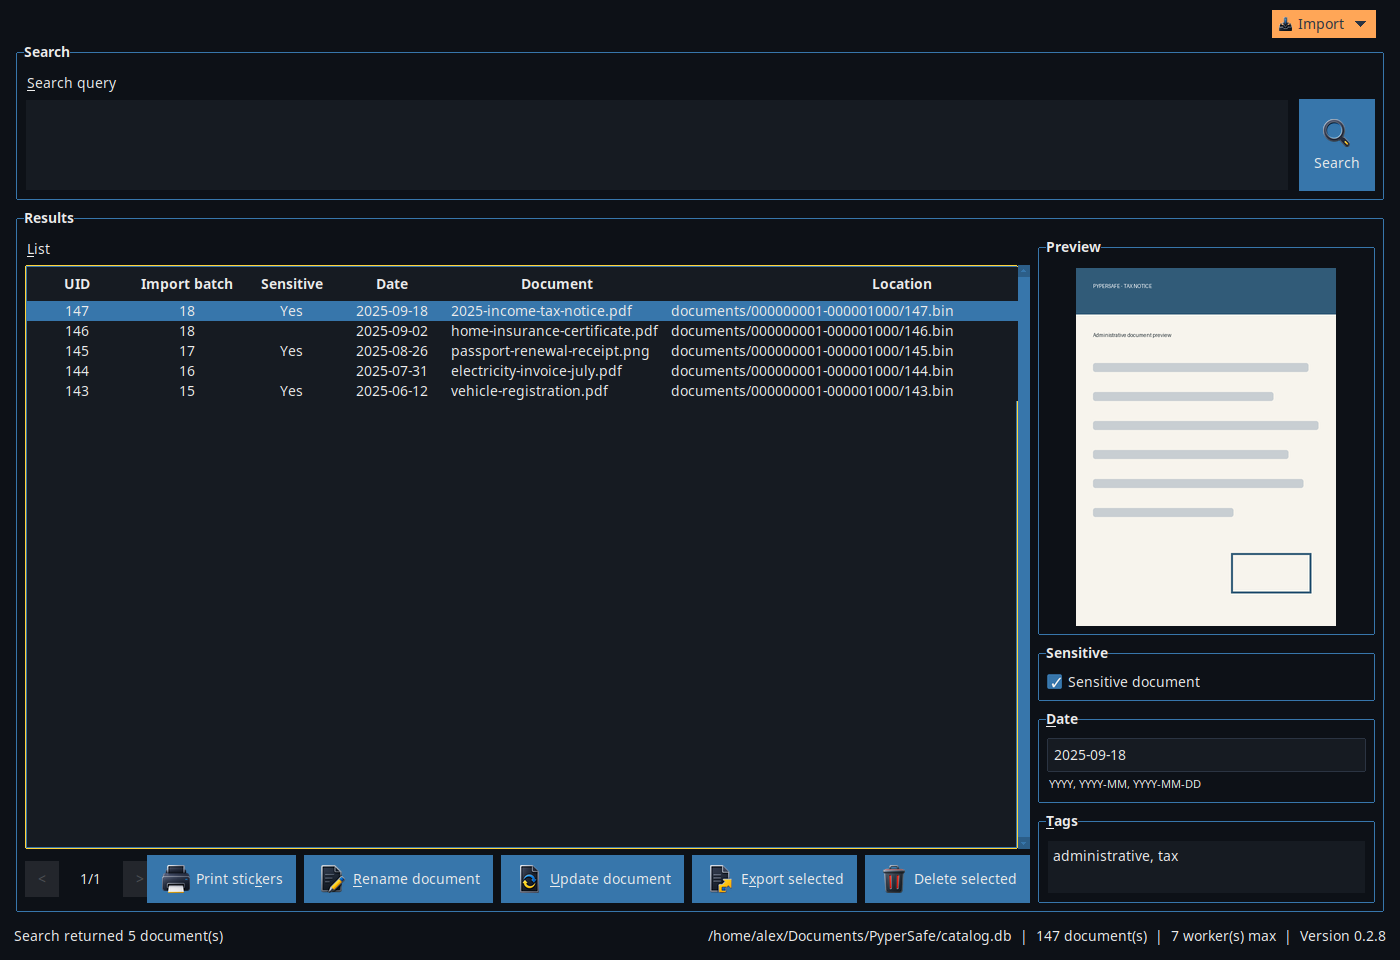Click catalog.db path in status bar
Image resolution: width=1400 pixels, height=960 pixels.
(860, 936)
